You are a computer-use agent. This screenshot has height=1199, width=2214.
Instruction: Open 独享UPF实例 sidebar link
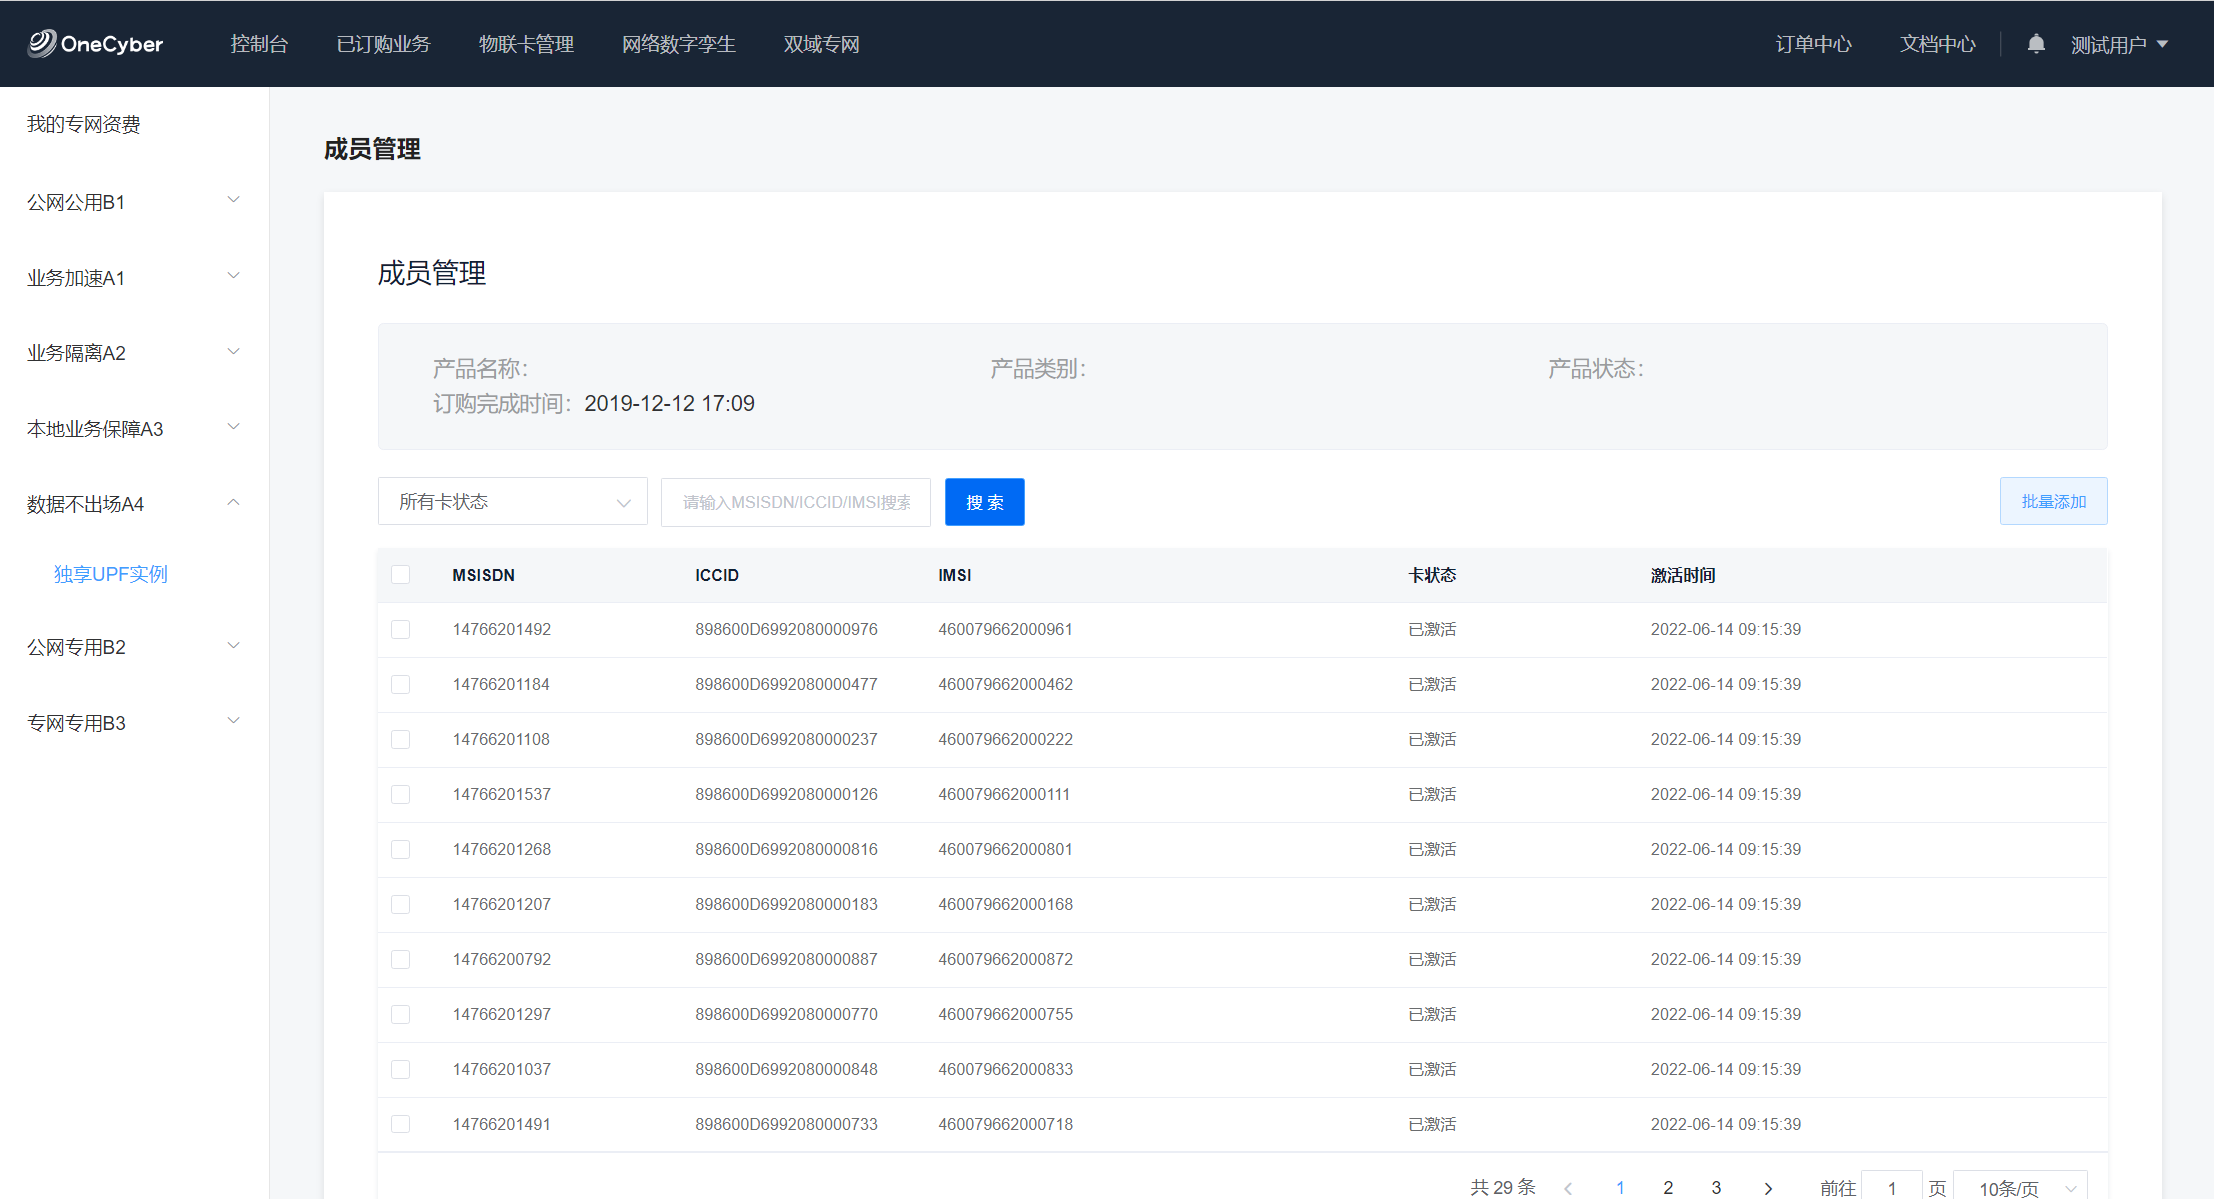click(x=110, y=574)
